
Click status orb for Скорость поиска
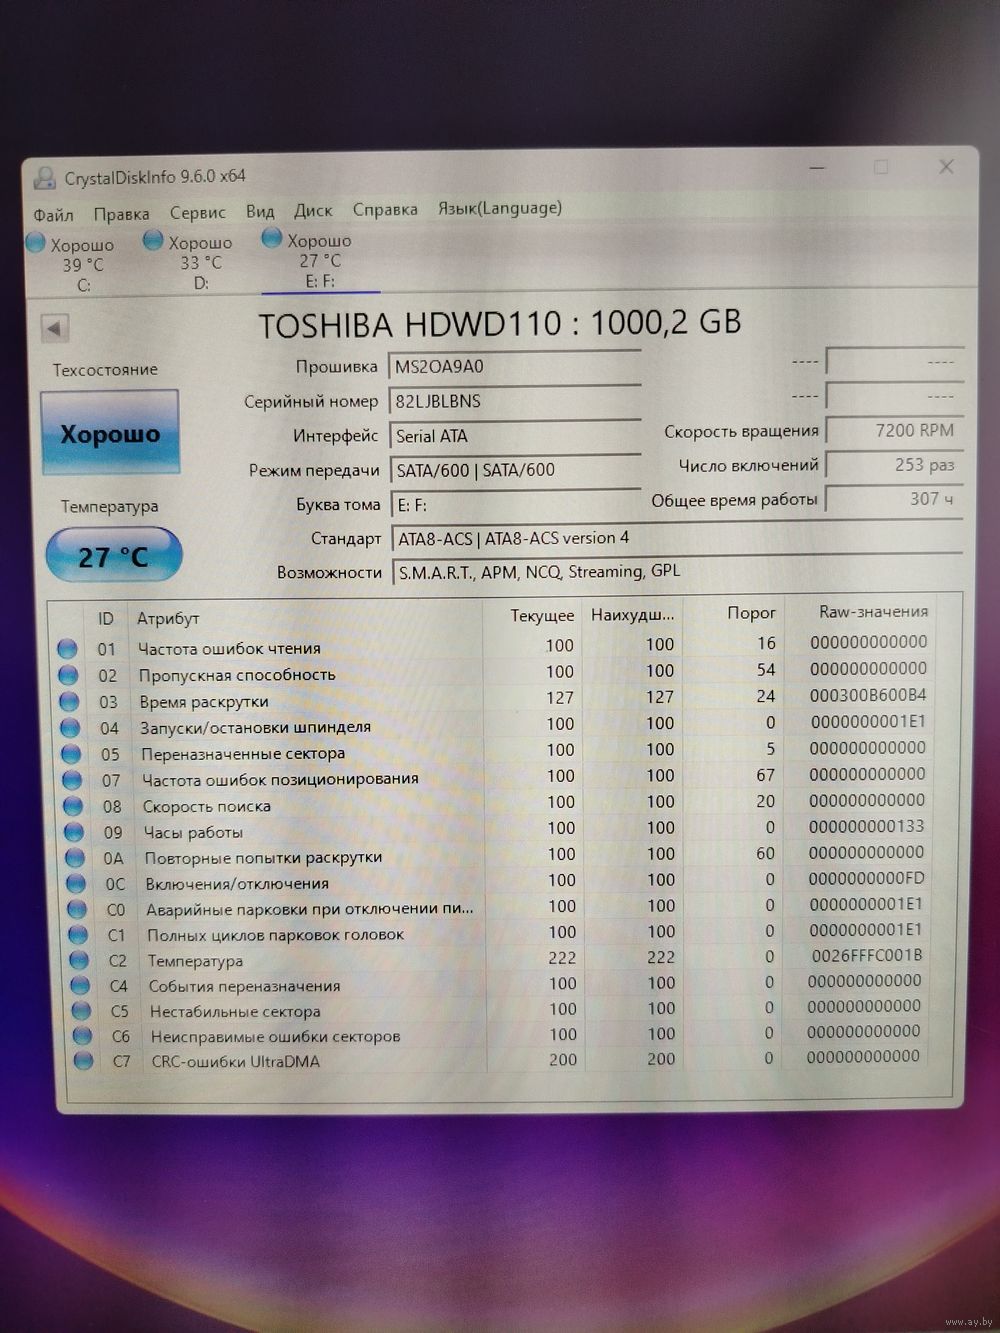[73, 806]
